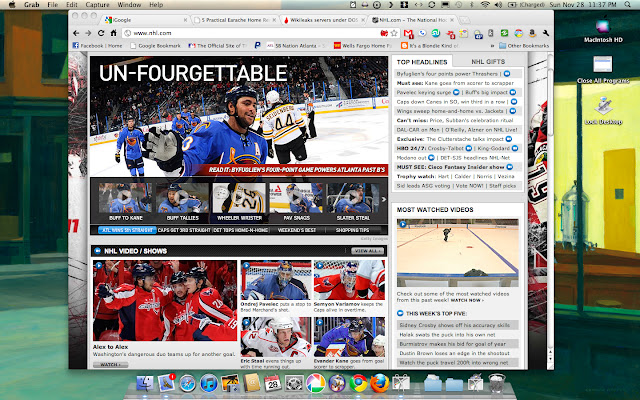Launch Safari from the dock
The height and width of the screenshot is (400, 640).
[x=187, y=384]
